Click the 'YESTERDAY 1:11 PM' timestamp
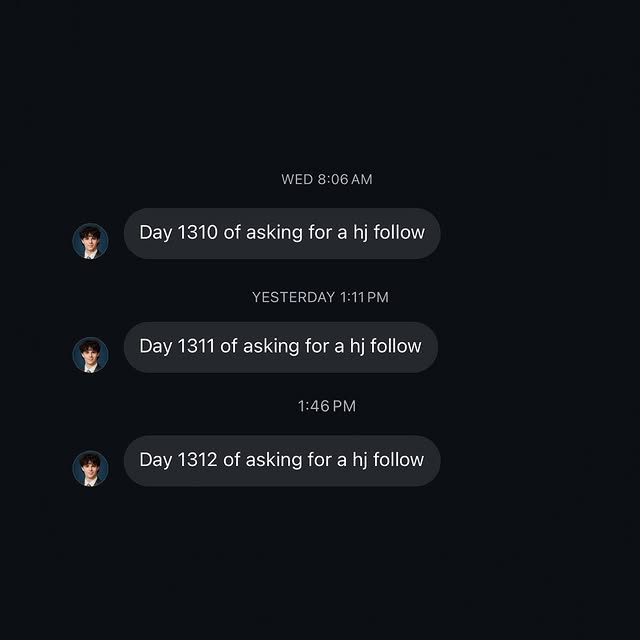Viewport: 640px width, 640px height. [x=320, y=297]
